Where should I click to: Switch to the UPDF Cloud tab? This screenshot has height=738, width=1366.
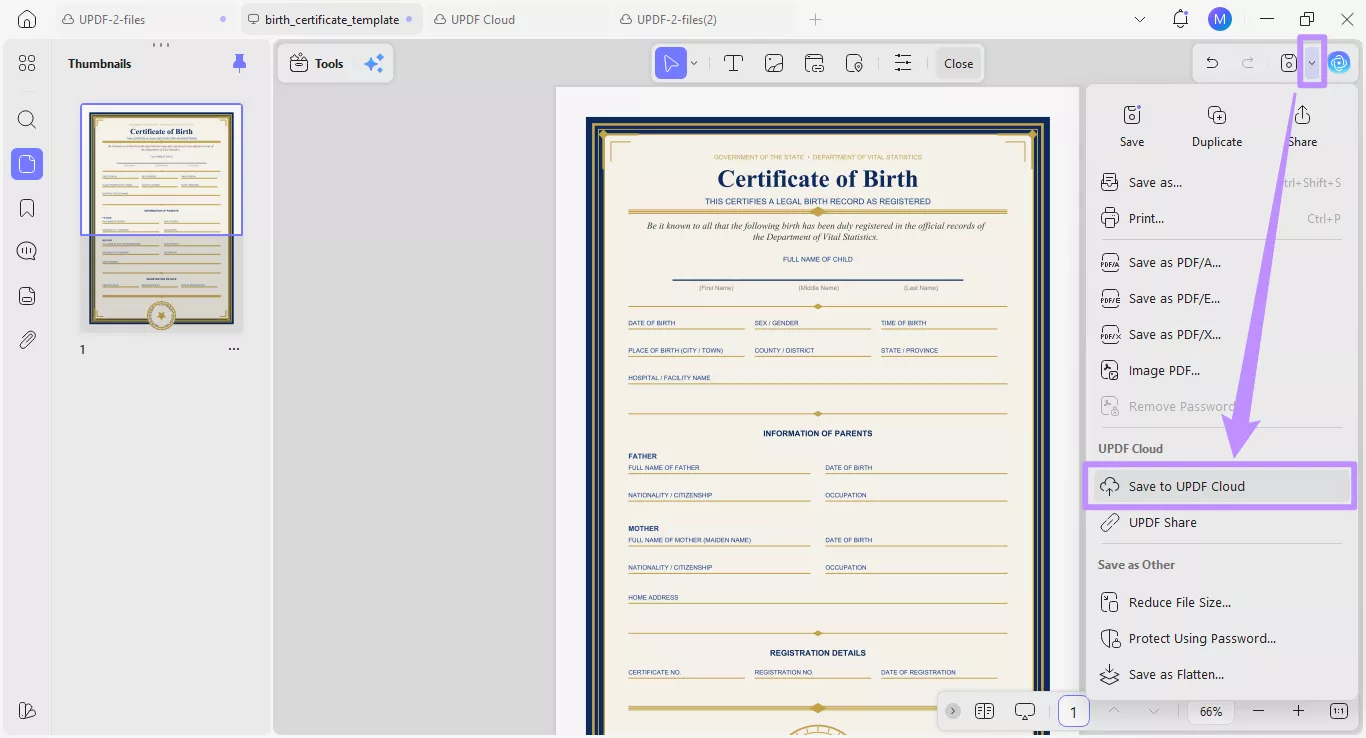[x=482, y=19]
